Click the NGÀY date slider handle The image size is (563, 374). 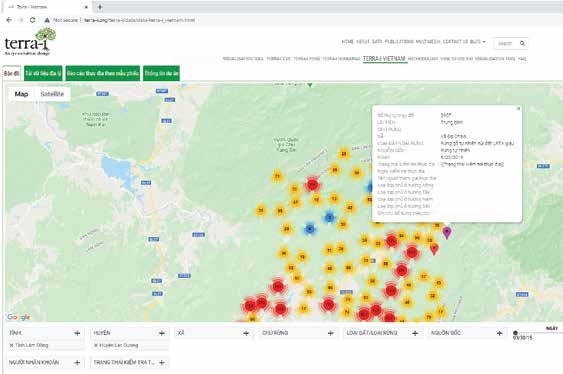pos(515,333)
